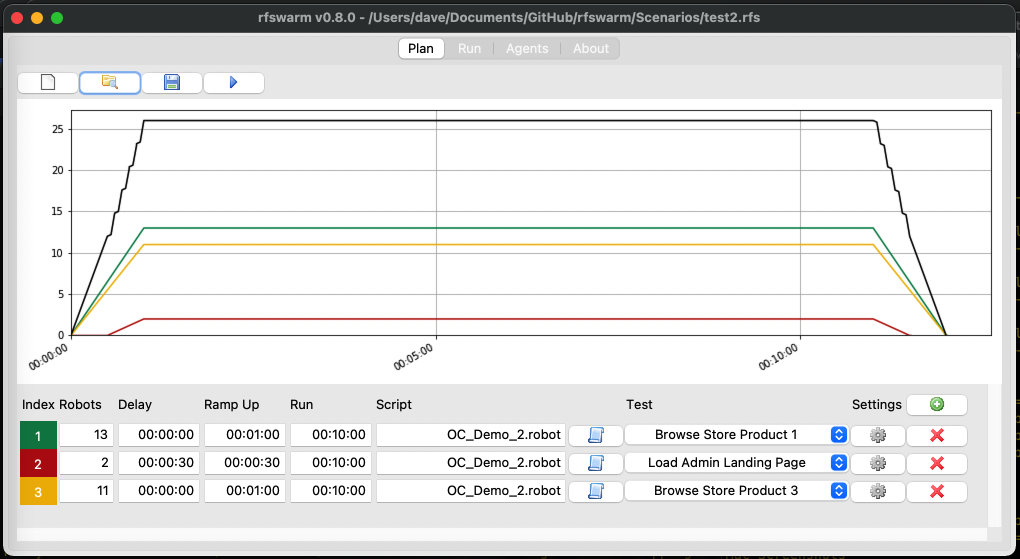The image size is (1020, 559).
Task: Open Browse Store Product 1 test dropdown
Action: point(736,435)
